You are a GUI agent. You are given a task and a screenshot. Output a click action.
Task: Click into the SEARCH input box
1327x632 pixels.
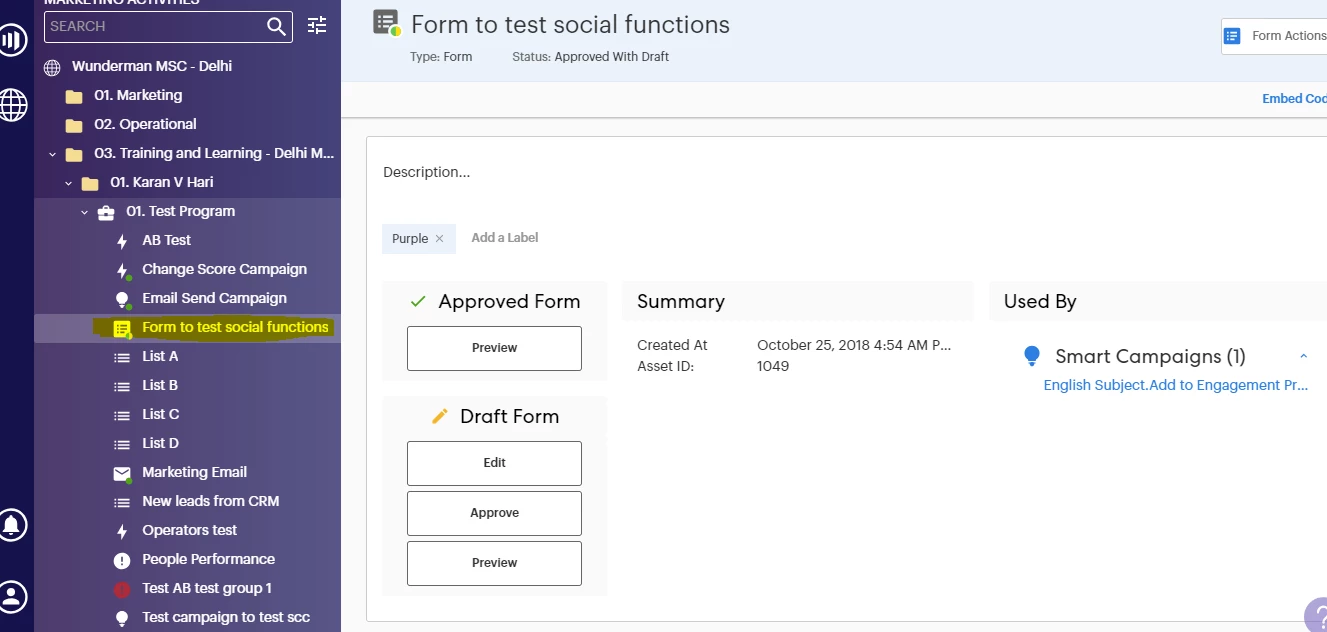tap(156, 26)
